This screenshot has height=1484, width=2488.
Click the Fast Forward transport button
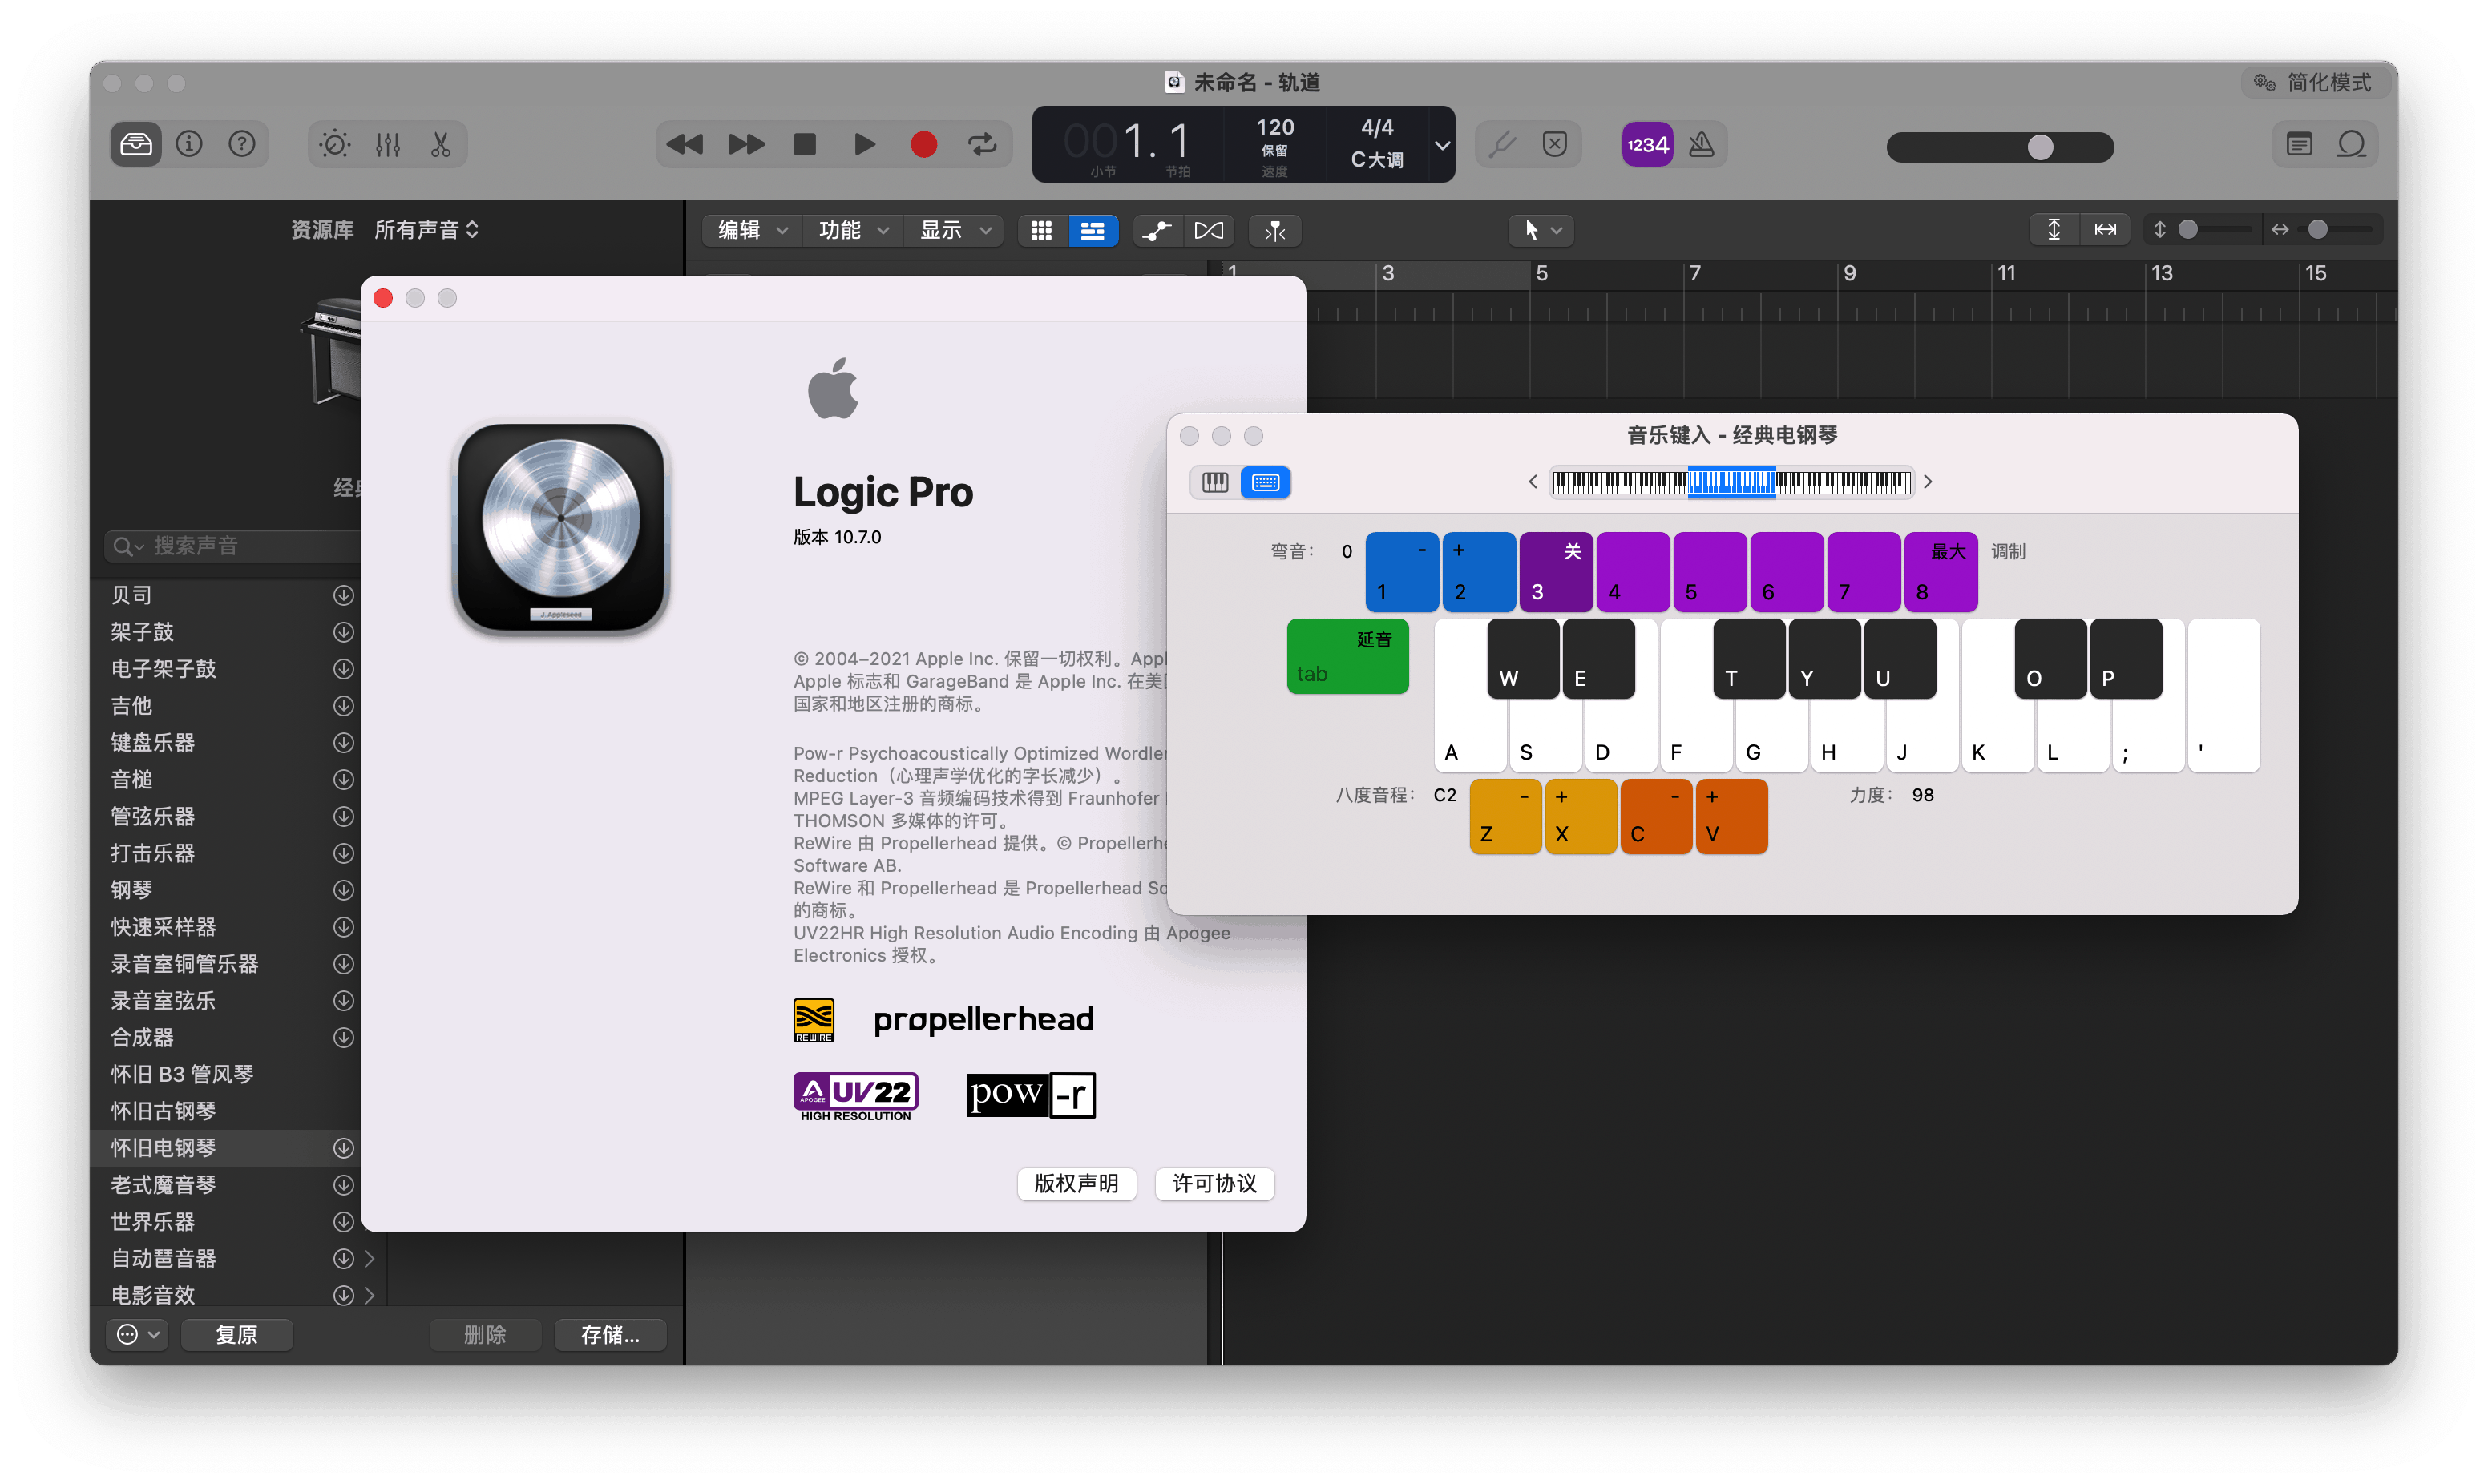pos(746,145)
